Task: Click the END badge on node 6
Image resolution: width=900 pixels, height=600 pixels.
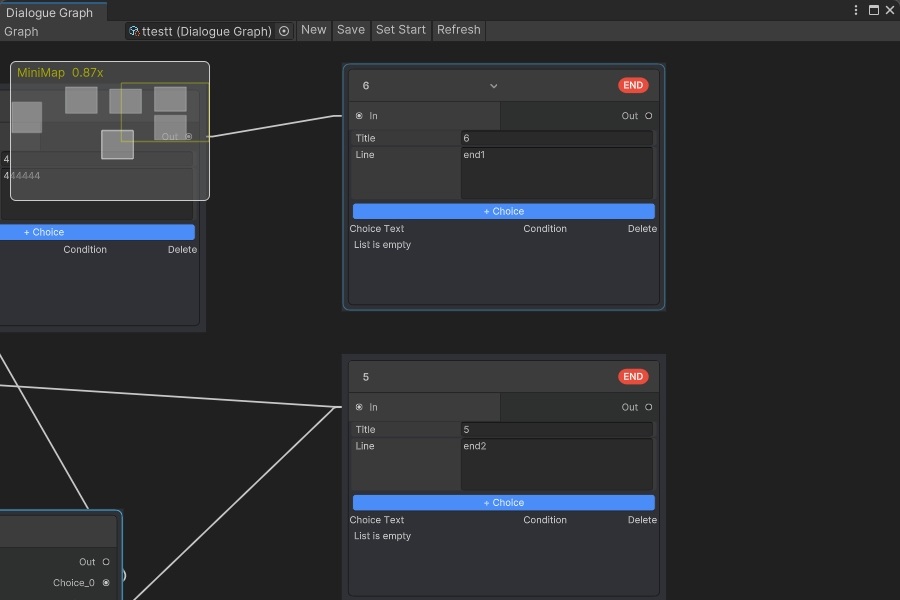Action: coord(633,86)
